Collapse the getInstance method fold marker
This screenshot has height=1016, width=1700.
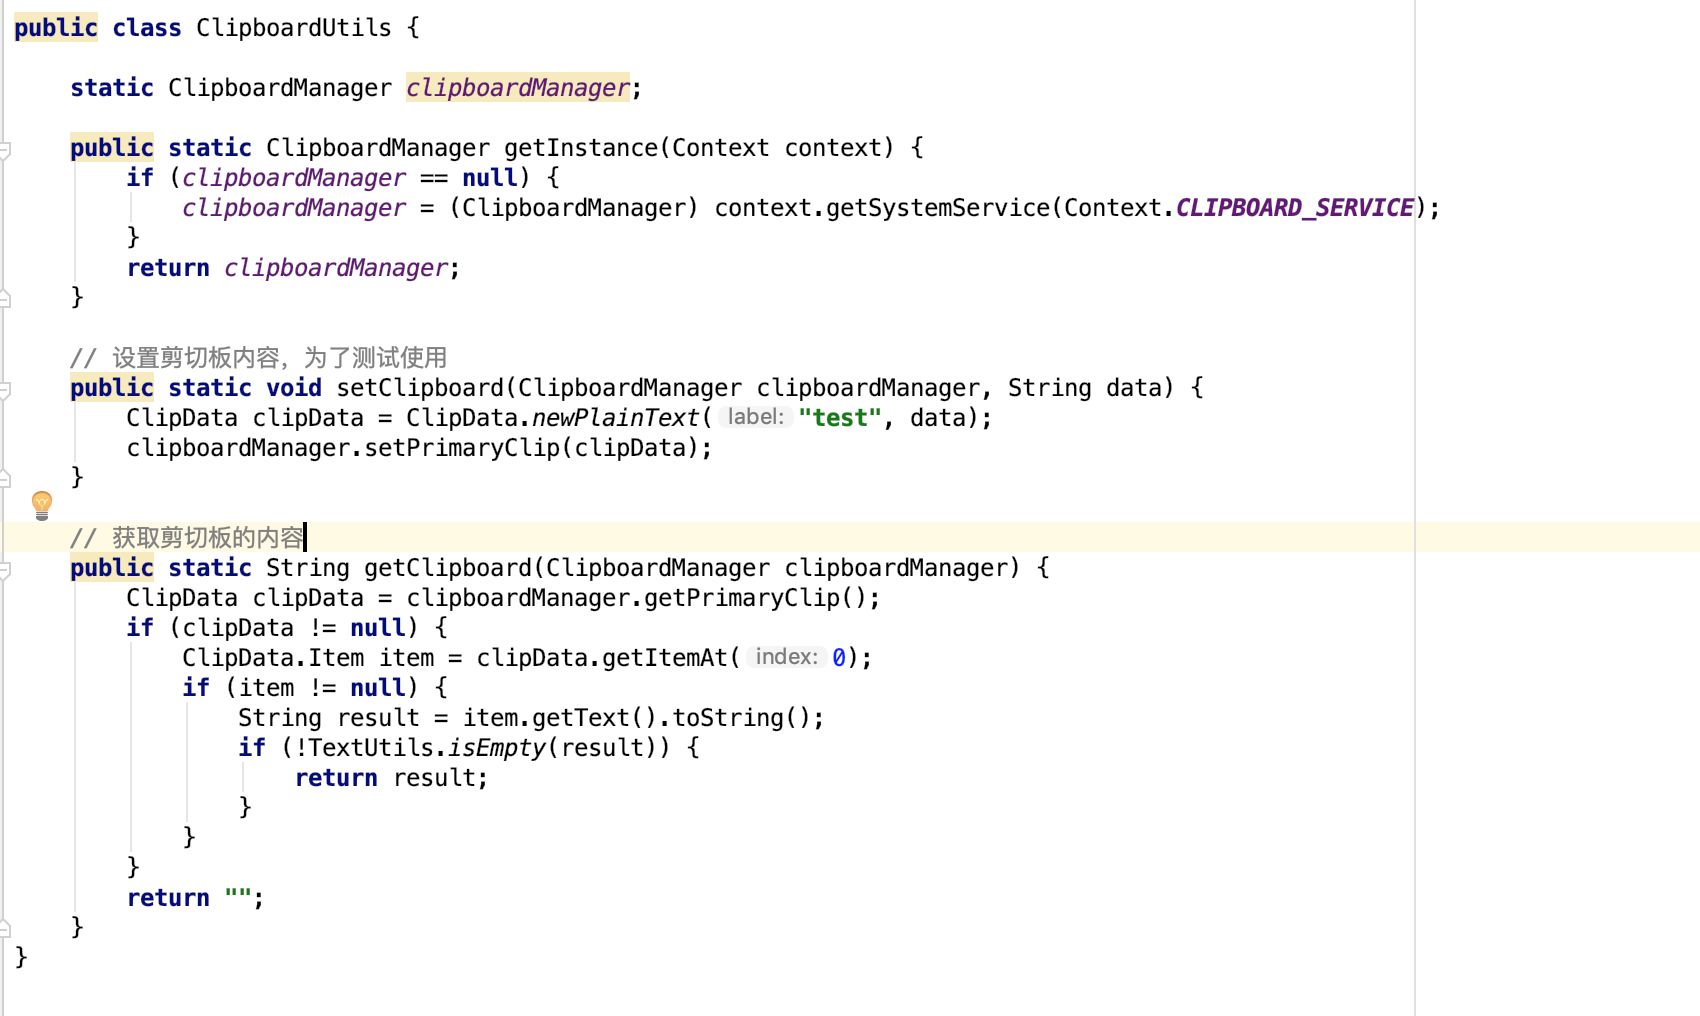5,150
